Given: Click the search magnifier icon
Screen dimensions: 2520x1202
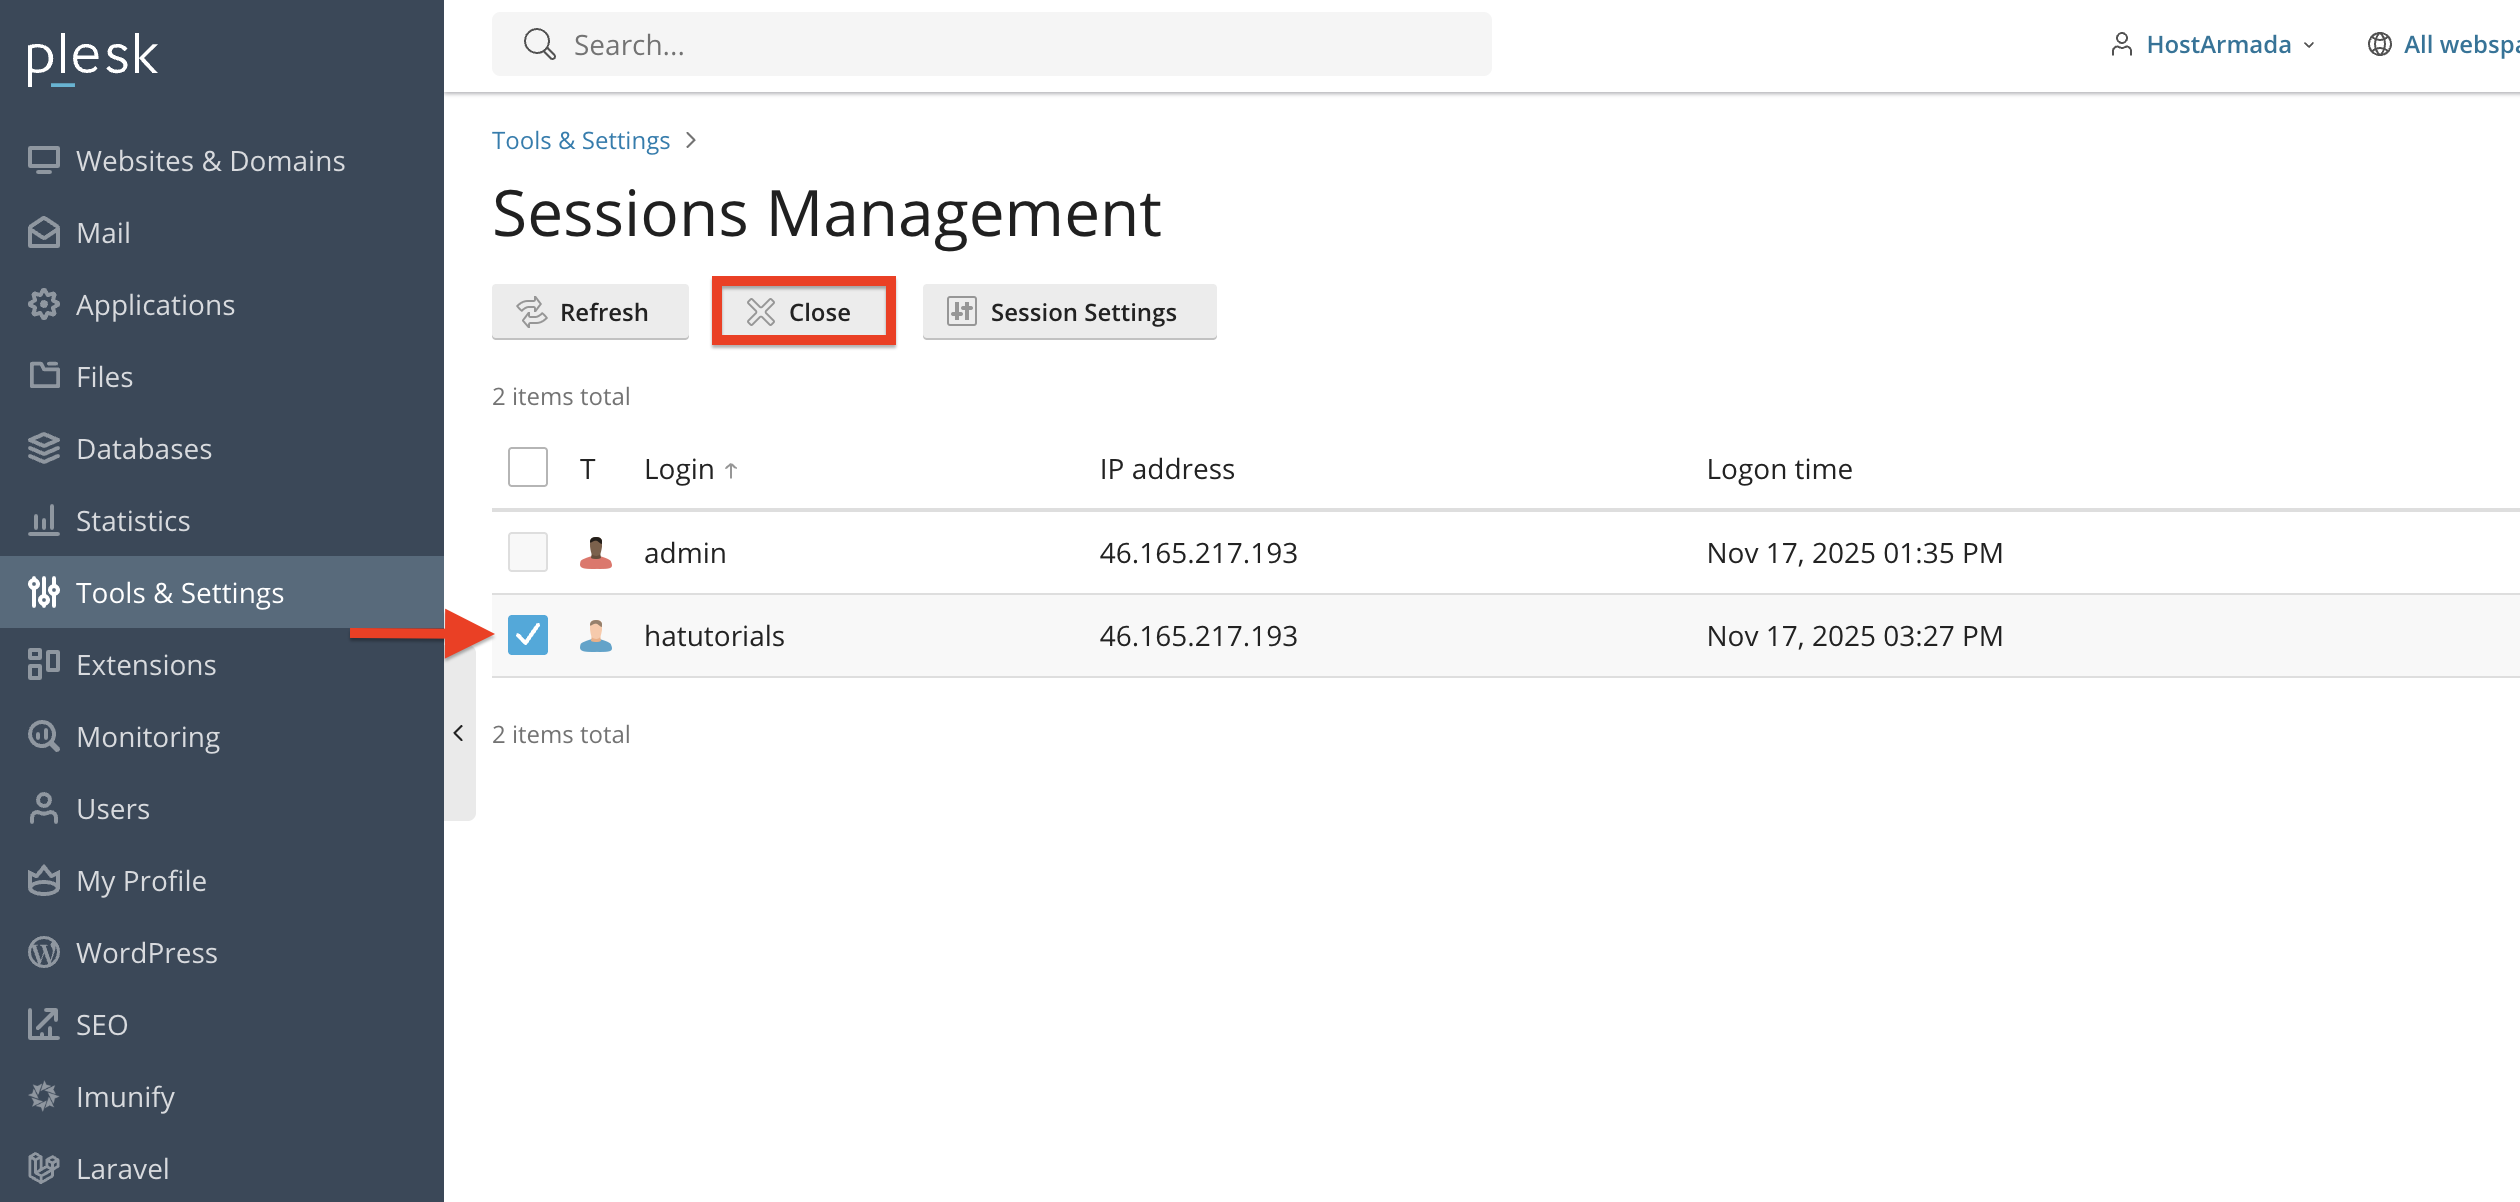Looking at the screenshot, I should (540, 44).
